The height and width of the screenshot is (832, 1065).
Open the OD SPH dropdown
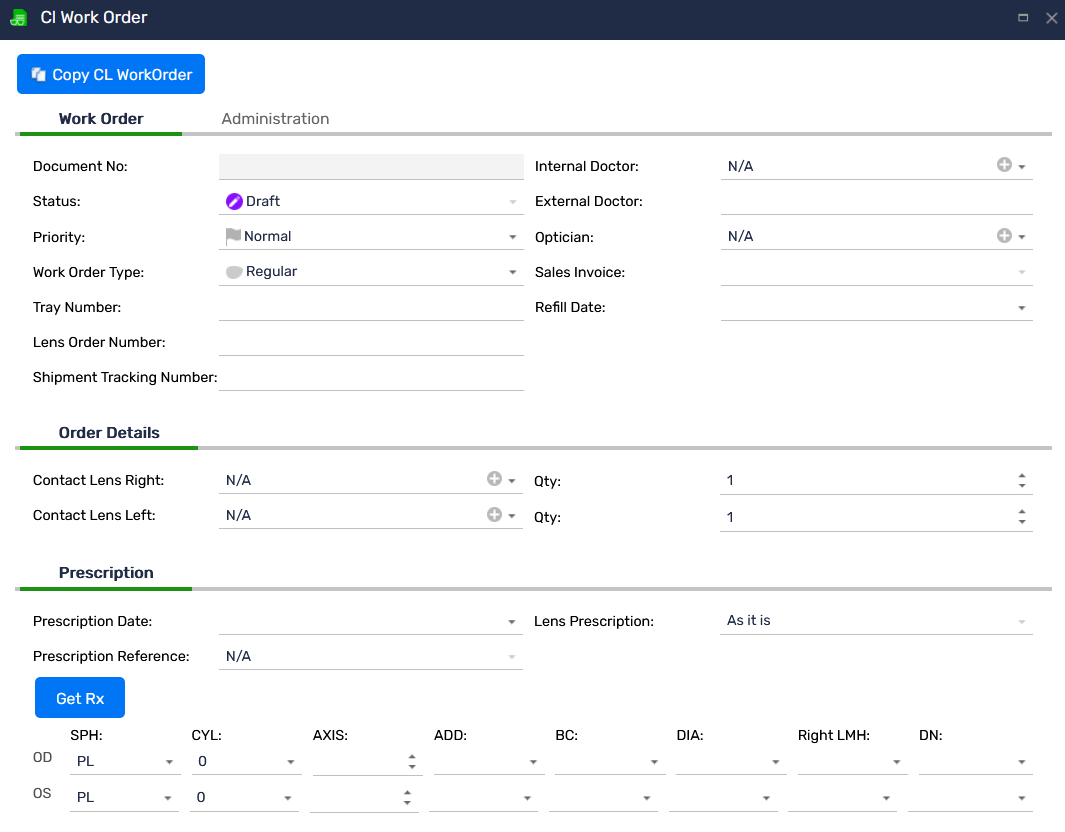pos(170,762)
